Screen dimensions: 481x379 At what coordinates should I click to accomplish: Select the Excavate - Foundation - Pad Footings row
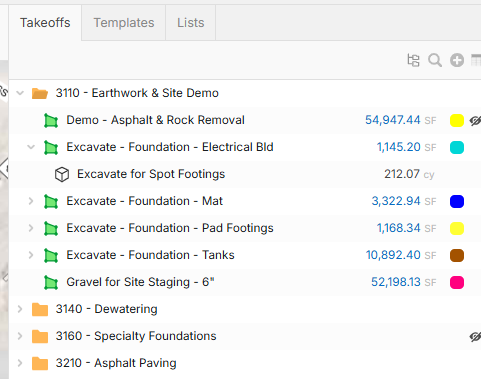(245, 228)
